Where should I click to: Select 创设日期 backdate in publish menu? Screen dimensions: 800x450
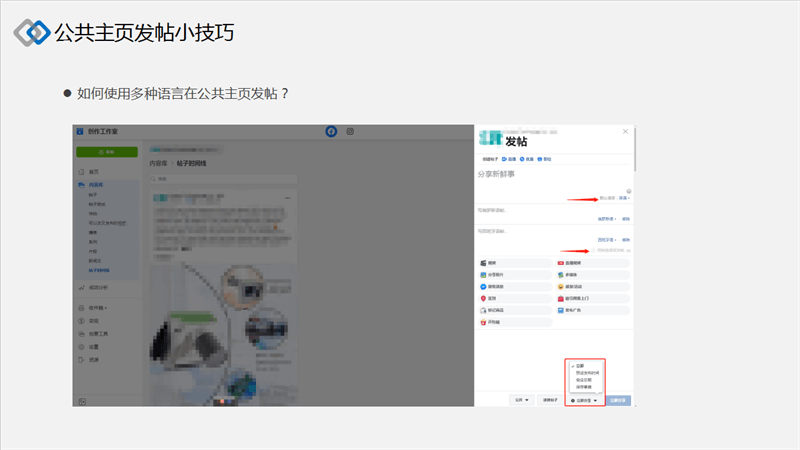[x=585, y=380]
